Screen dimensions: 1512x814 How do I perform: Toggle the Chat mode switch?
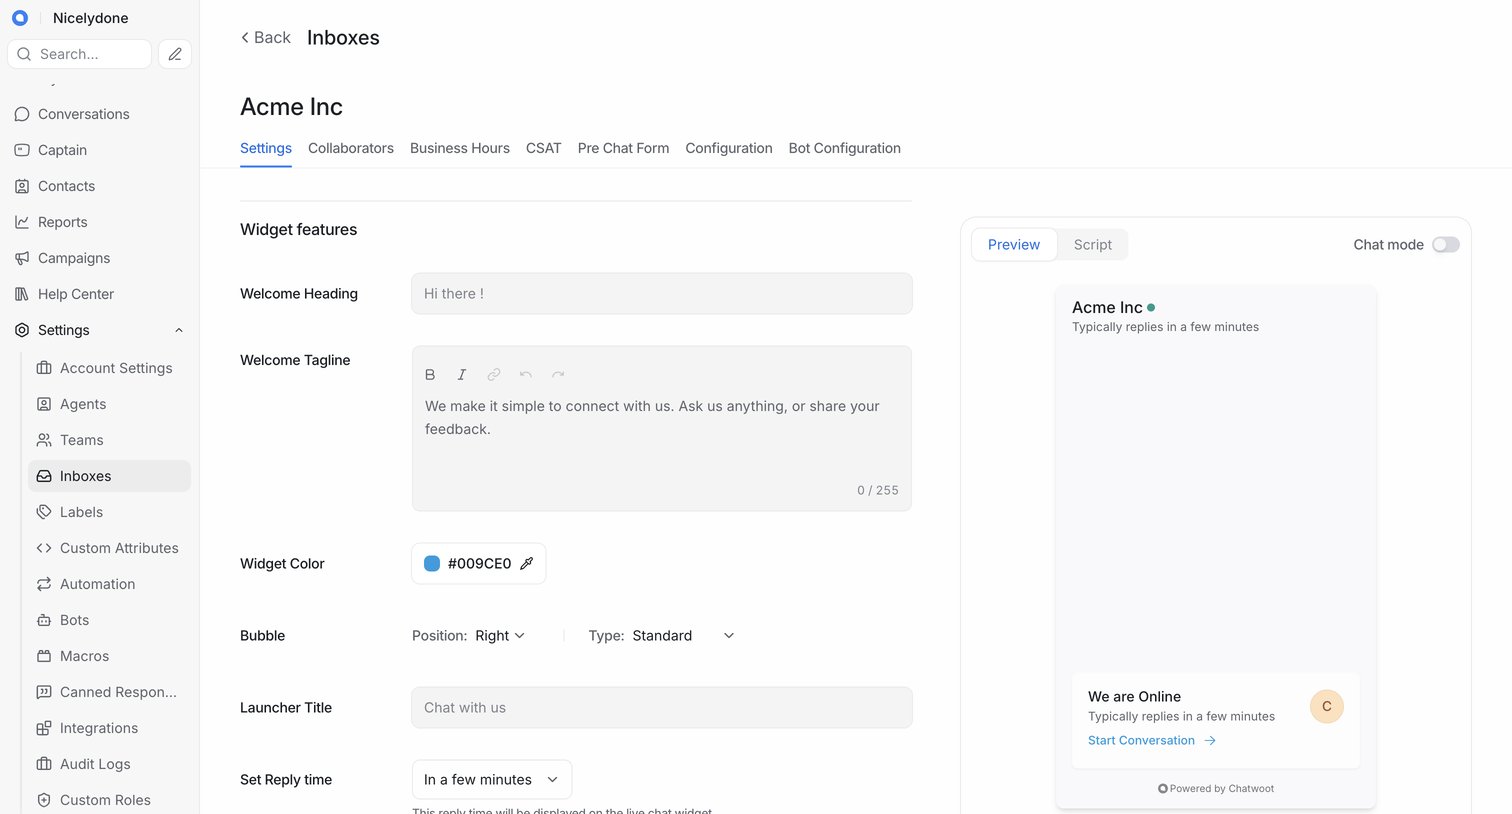tap(1446, 245)
